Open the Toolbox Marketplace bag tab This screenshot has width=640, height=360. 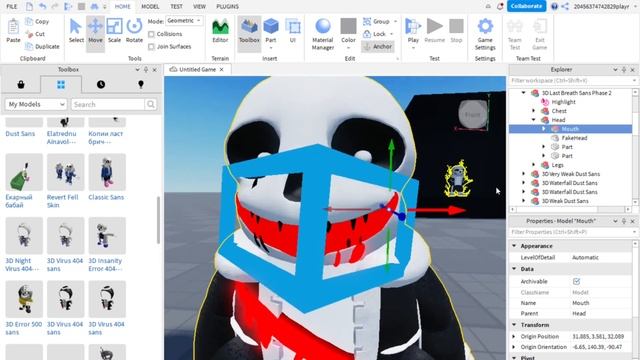pyautogui.click(x=21, y=84)
